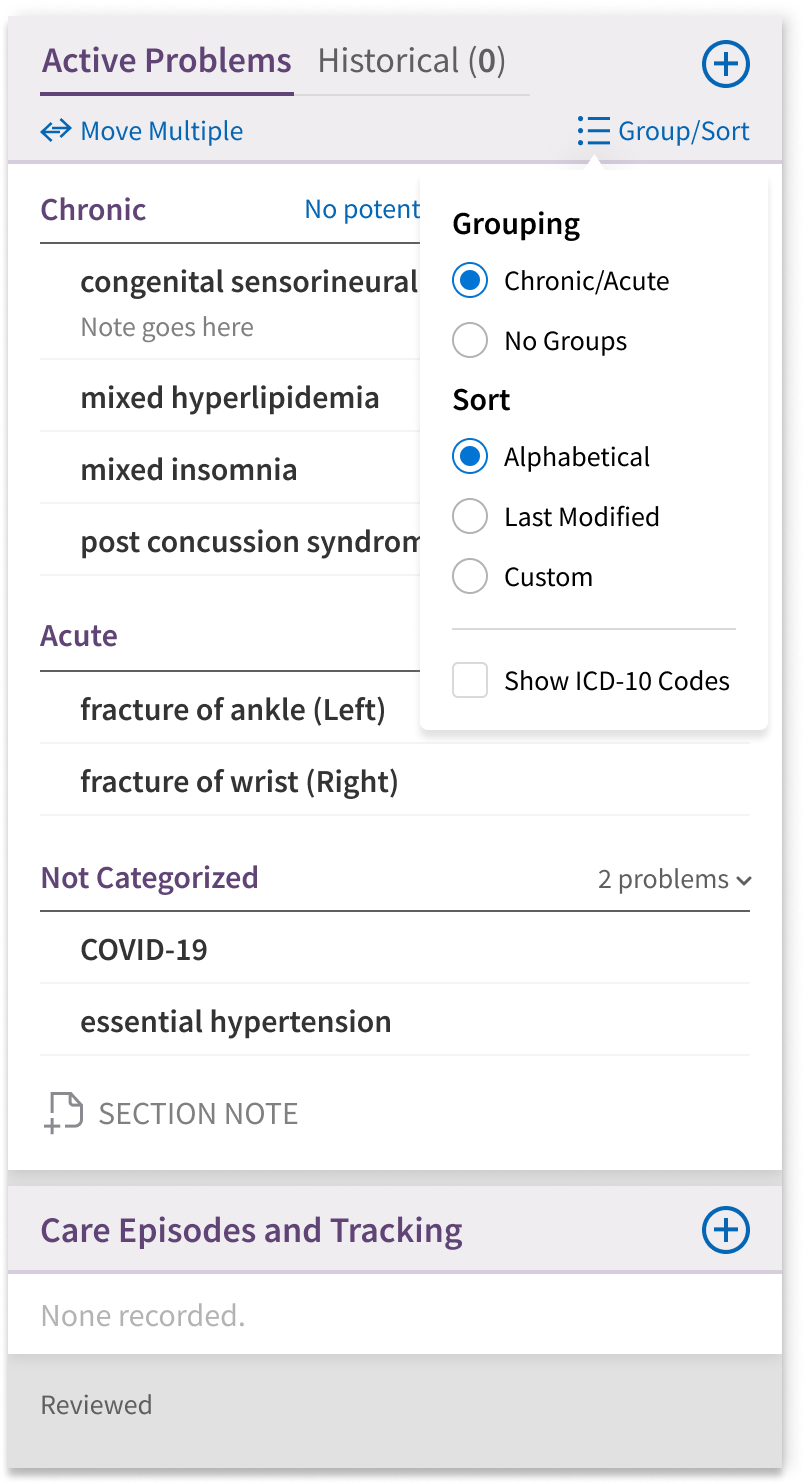Enable Show ICD-10 Codes checkbox
Image resolution: width=806 pixels, height=1484 pixels.
[470, 681]
